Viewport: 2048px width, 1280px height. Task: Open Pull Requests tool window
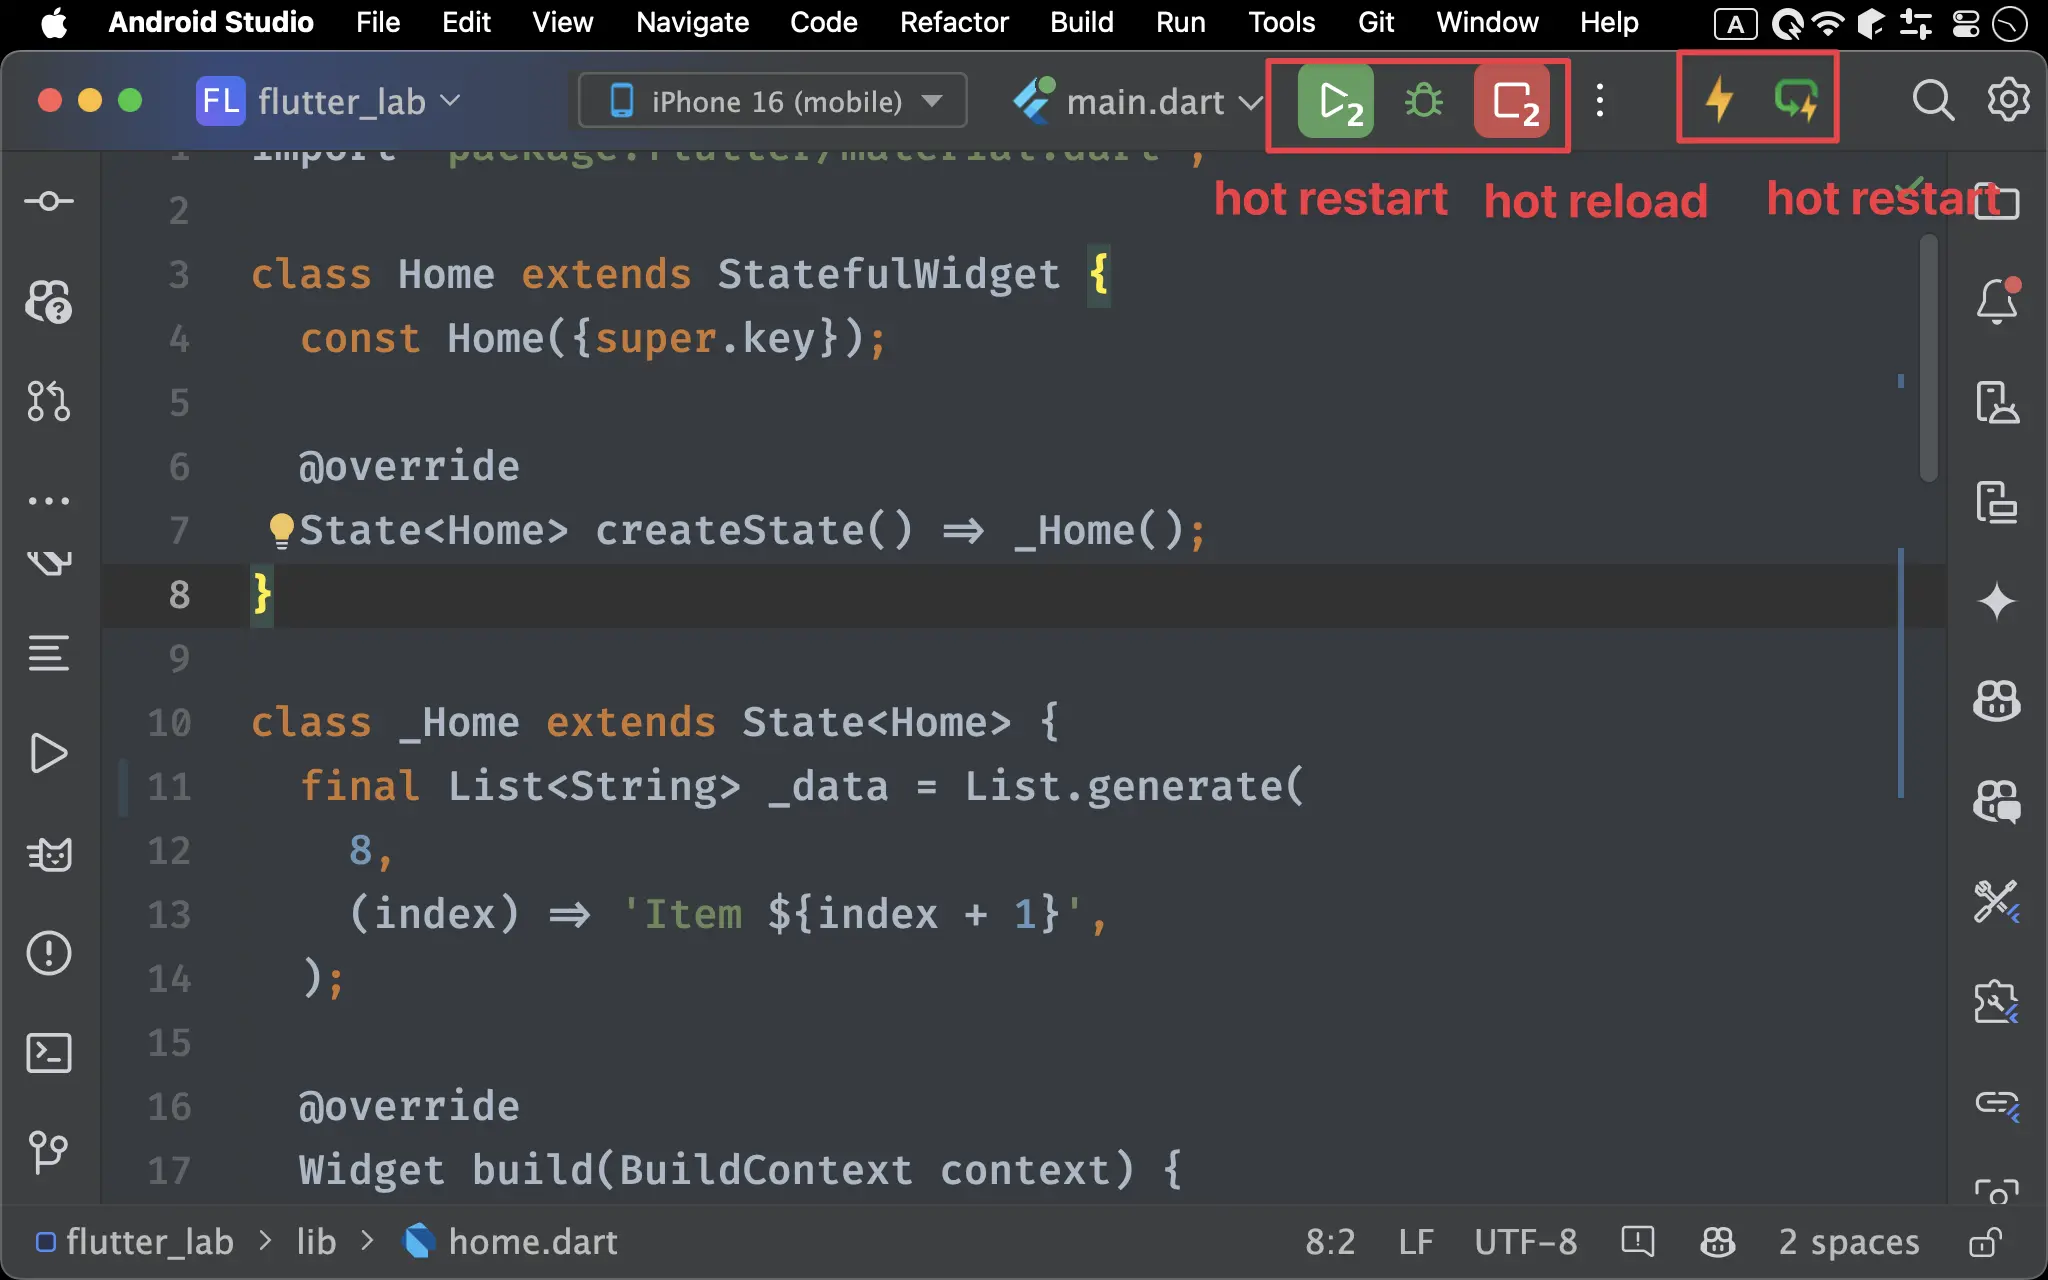click(49, 401)
